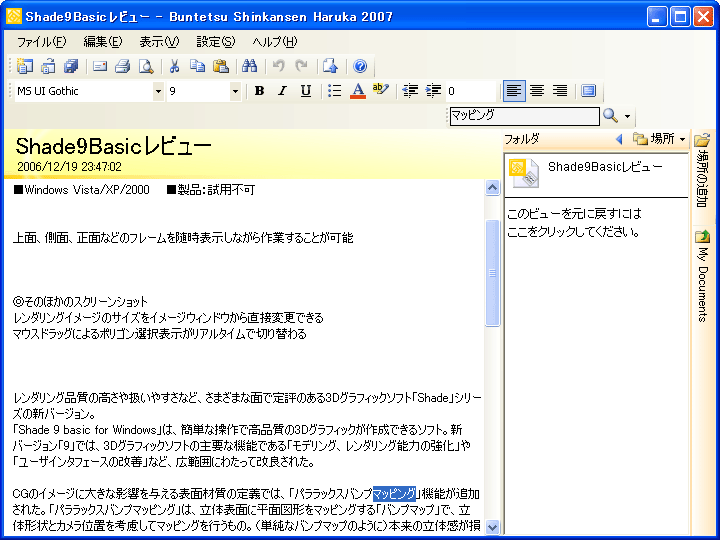
Task: Click the export page arrow icon
Action: [x=330, y=66]
